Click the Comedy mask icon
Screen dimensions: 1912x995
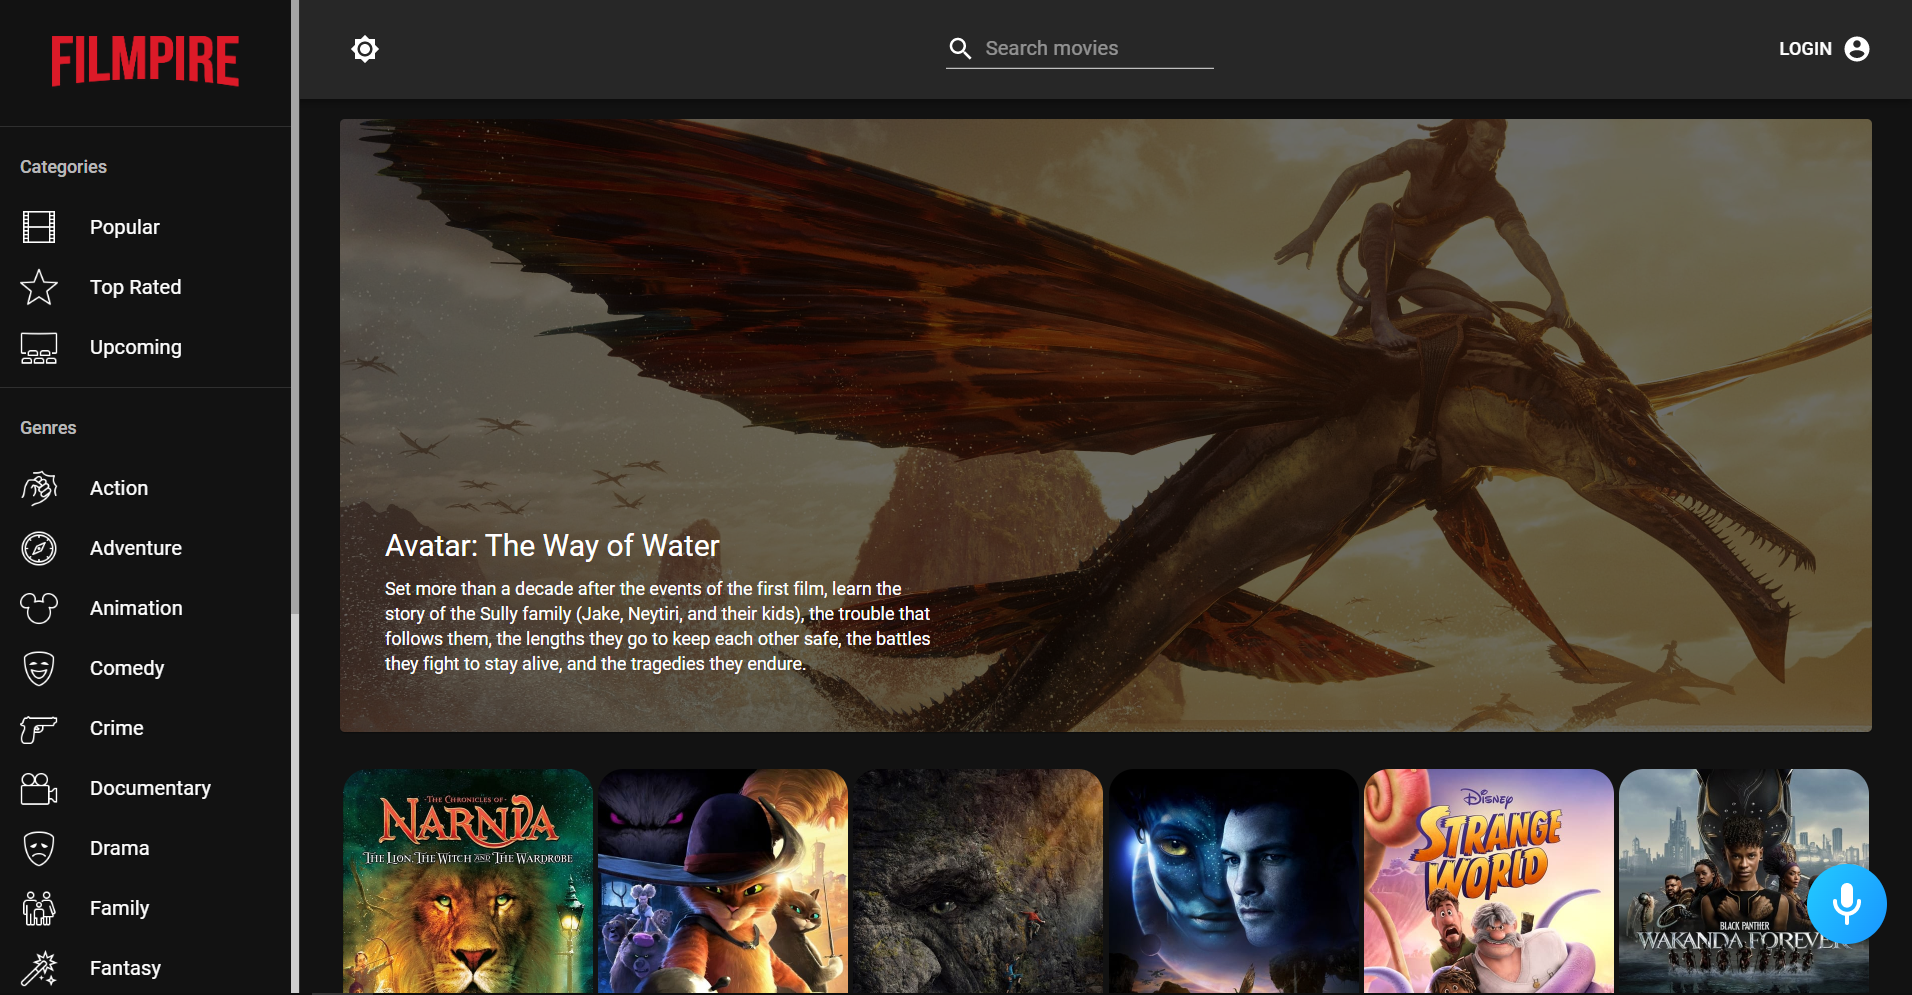(x=39, y=668)
